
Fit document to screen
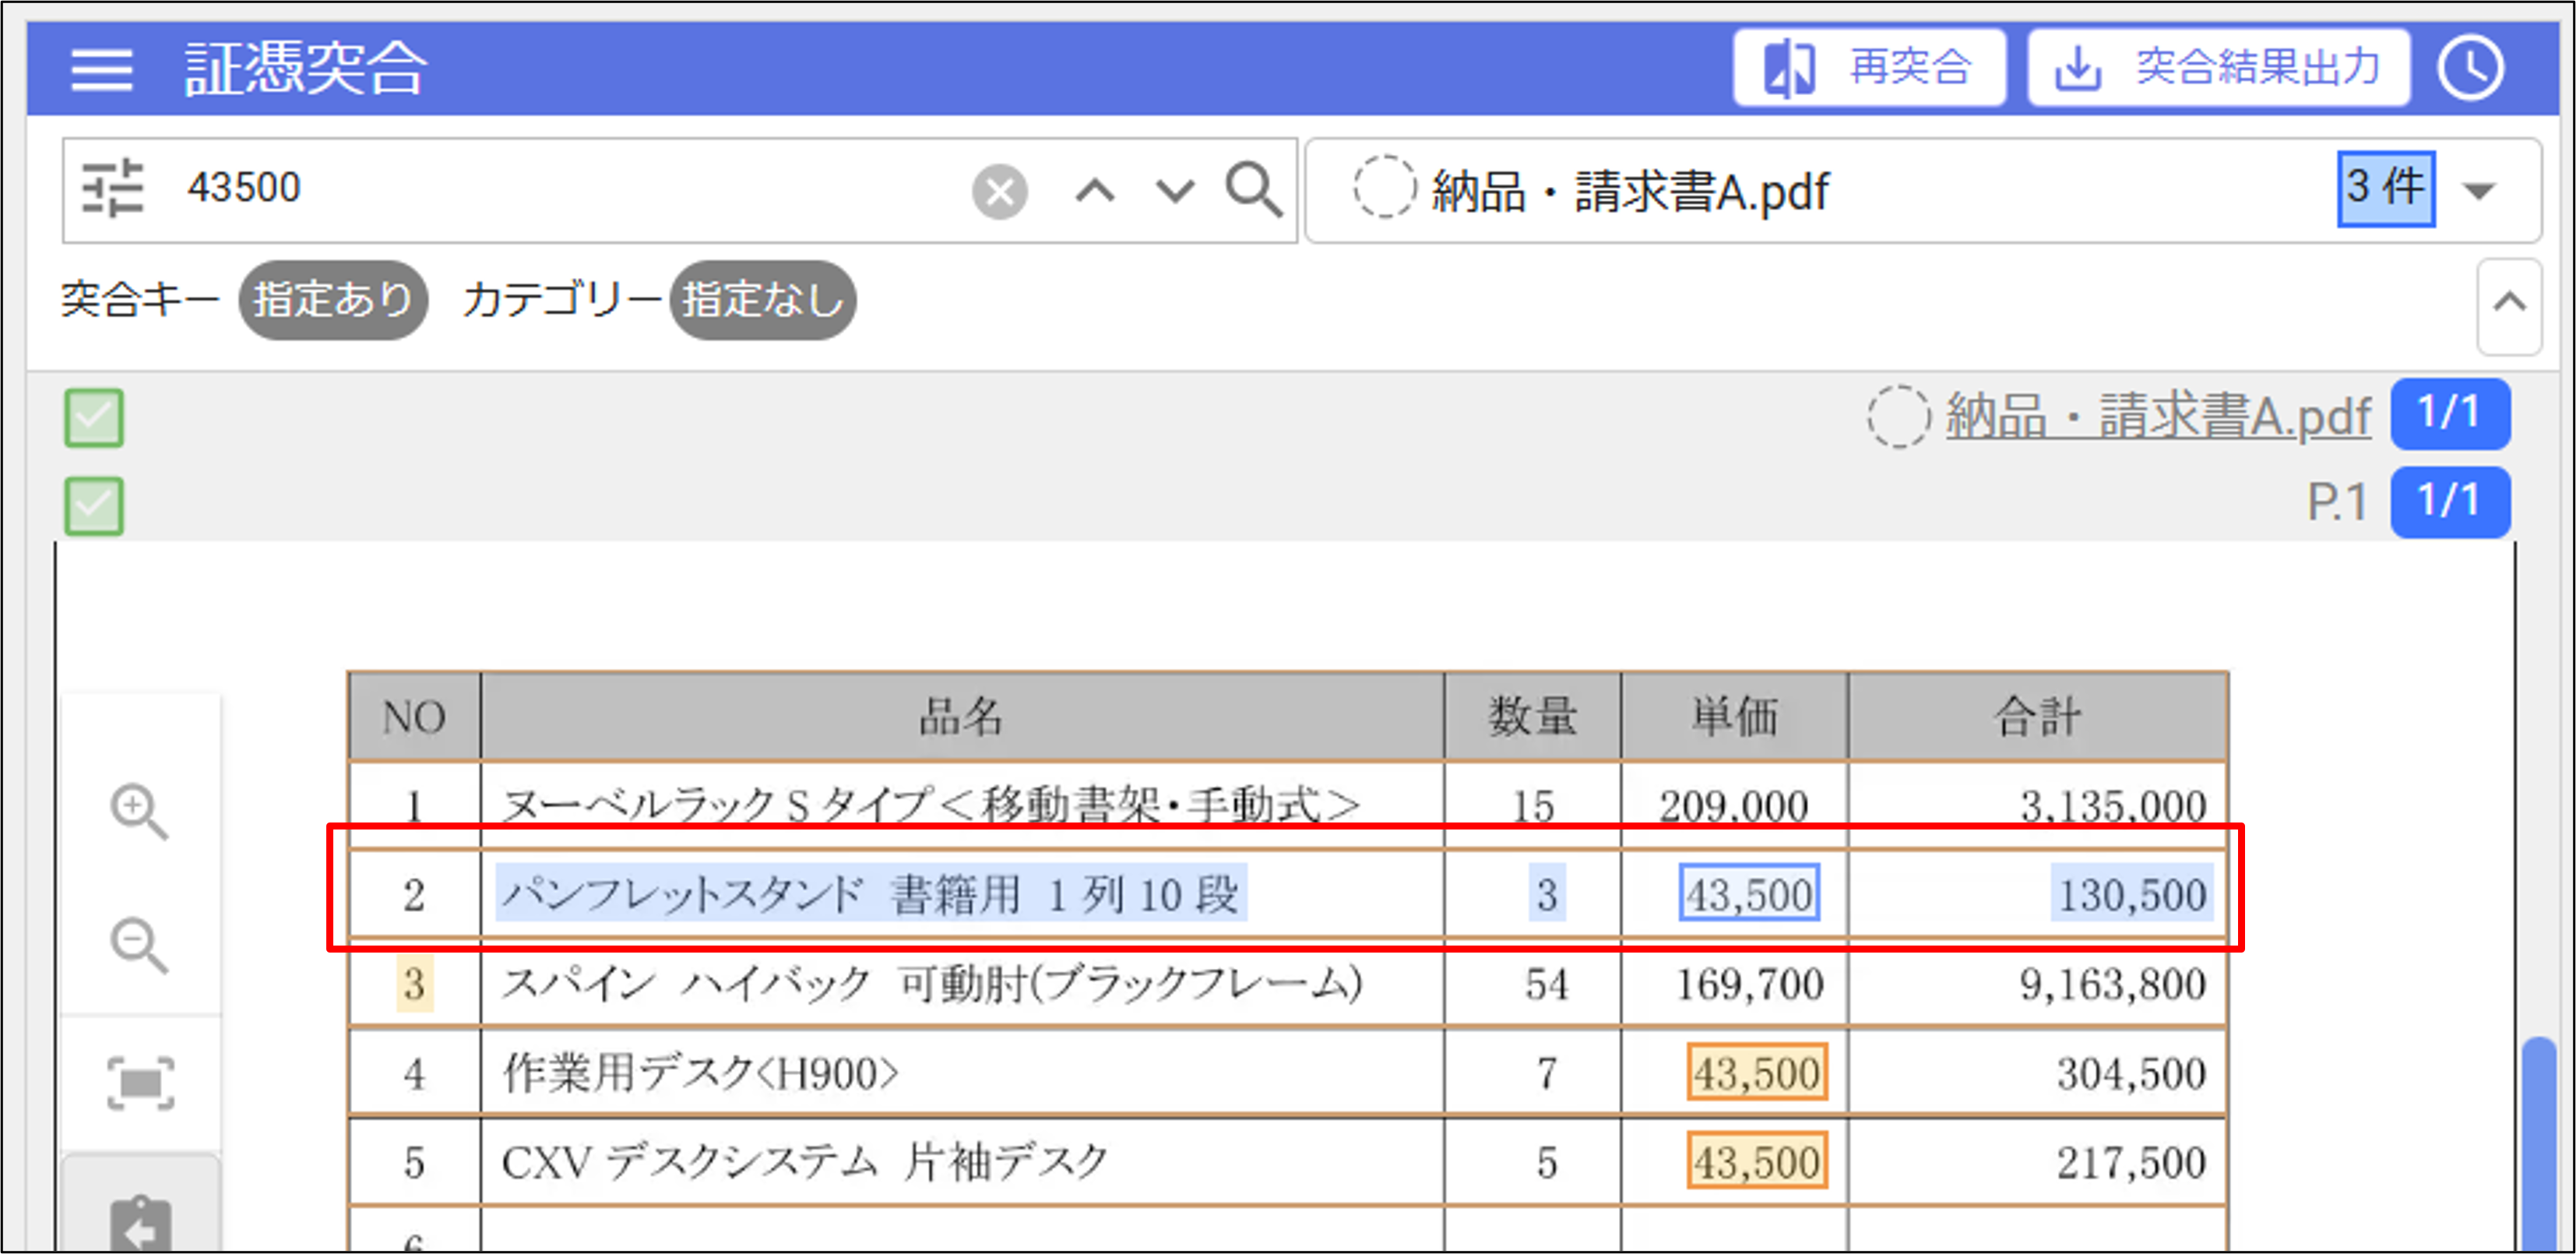click(140, 1083)
